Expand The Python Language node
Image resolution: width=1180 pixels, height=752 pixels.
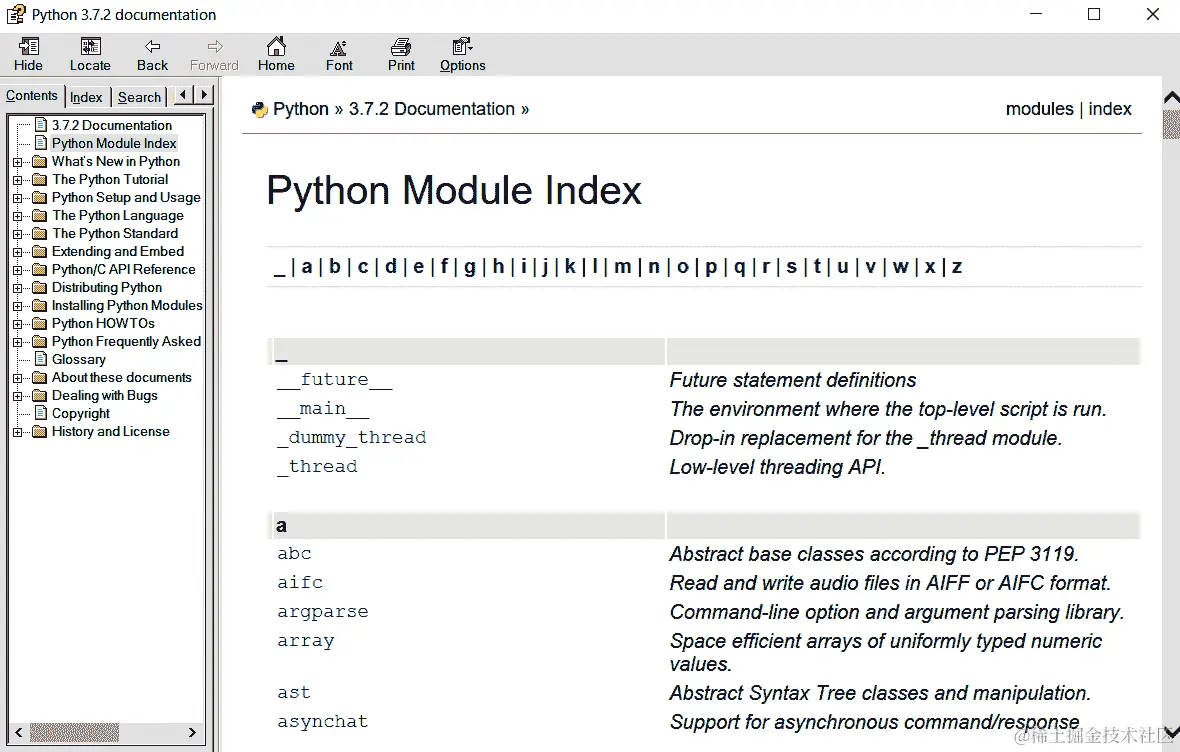click(18, 216)
